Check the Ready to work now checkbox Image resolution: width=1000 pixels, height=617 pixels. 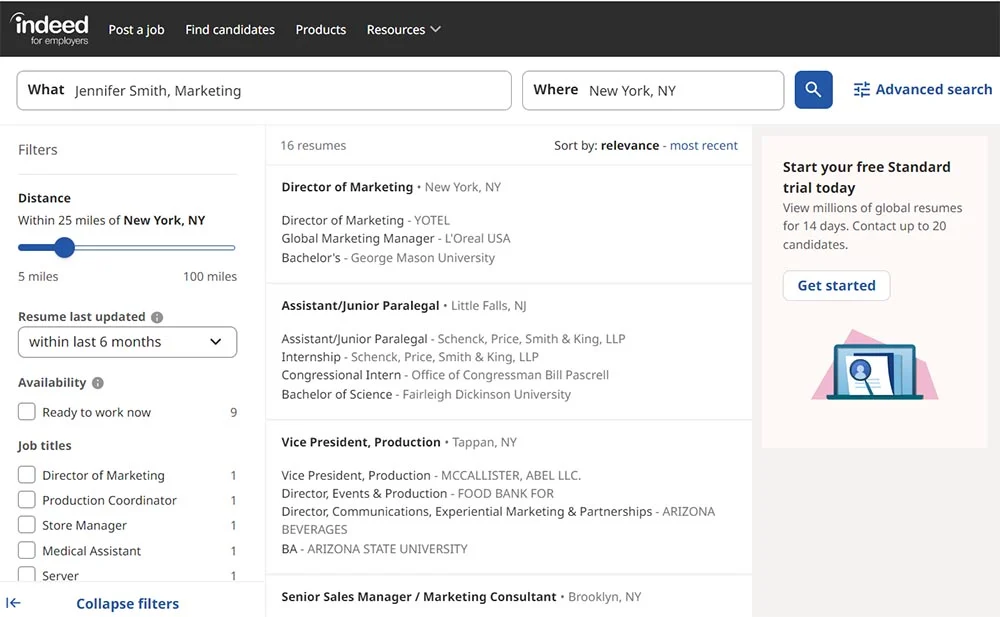[27, 412]
